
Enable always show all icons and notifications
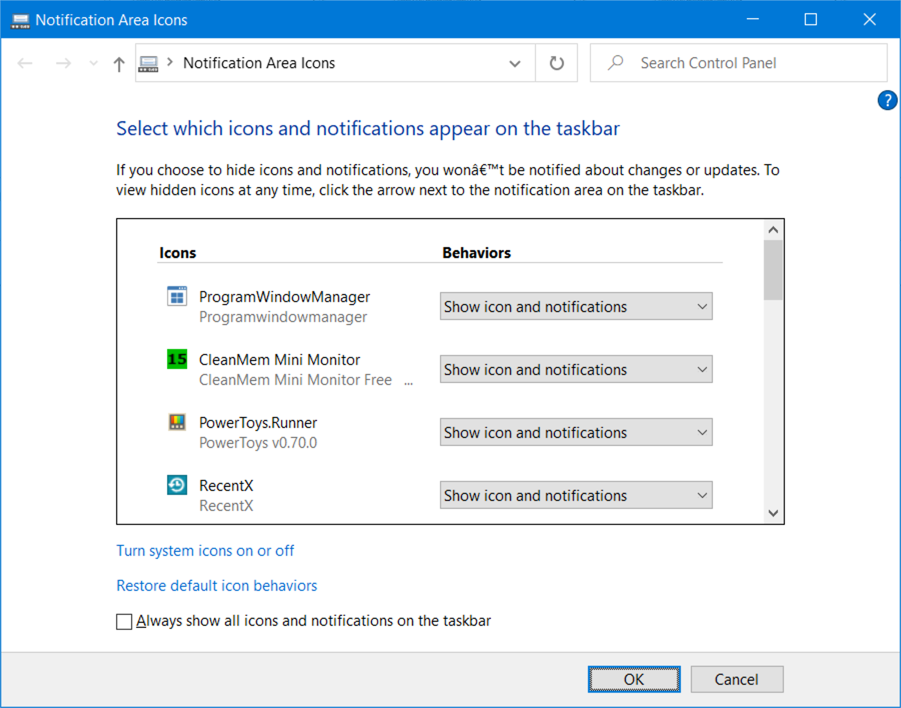(124, 621)
